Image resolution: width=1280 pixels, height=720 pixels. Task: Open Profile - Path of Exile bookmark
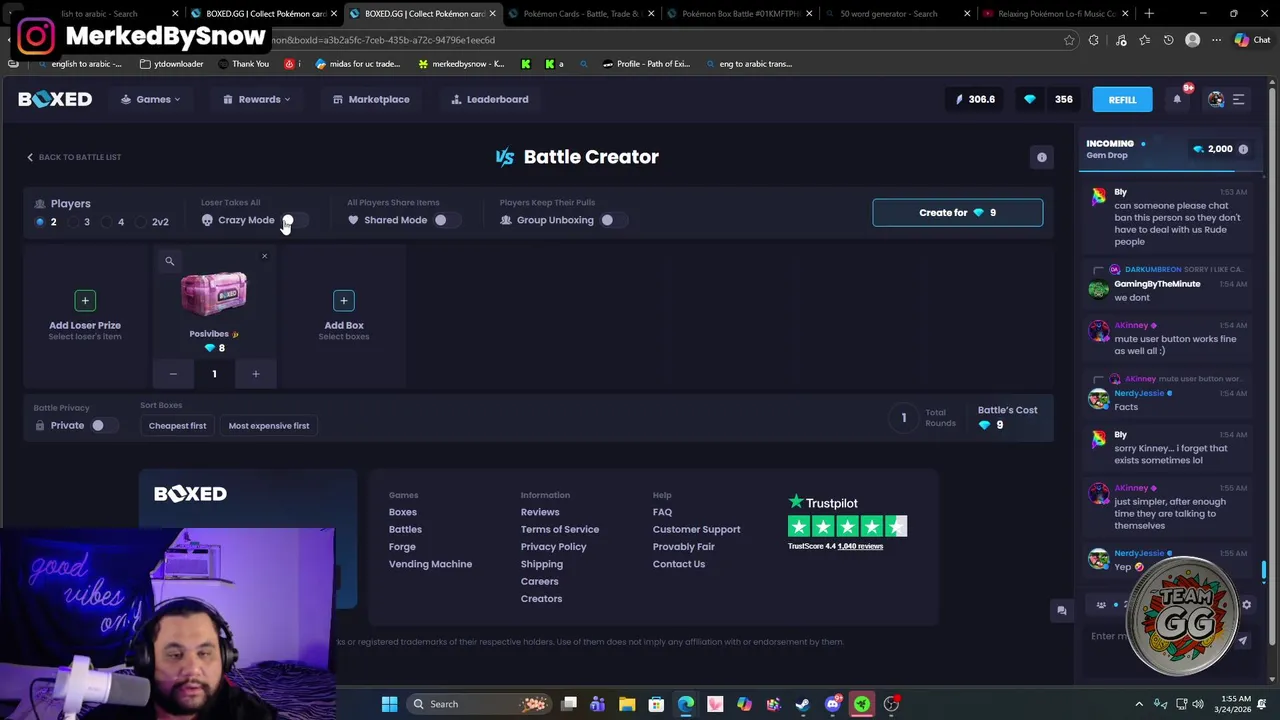pyautogui.click(x=646, y=64)
